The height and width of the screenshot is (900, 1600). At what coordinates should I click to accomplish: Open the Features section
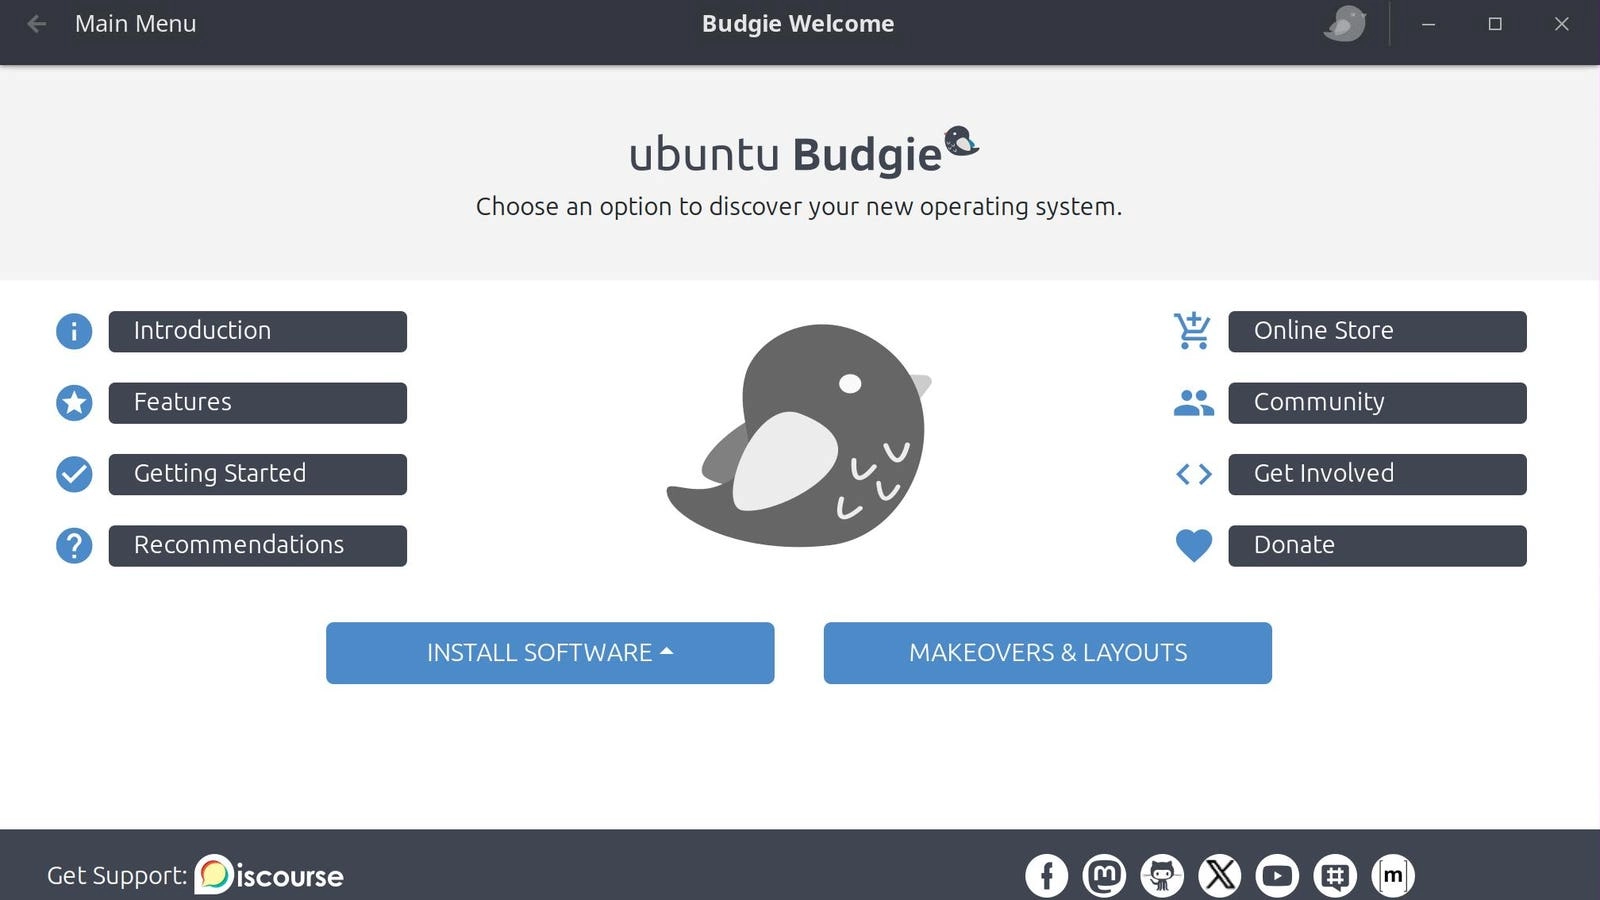pyautogui.click(x=257, y=403)
